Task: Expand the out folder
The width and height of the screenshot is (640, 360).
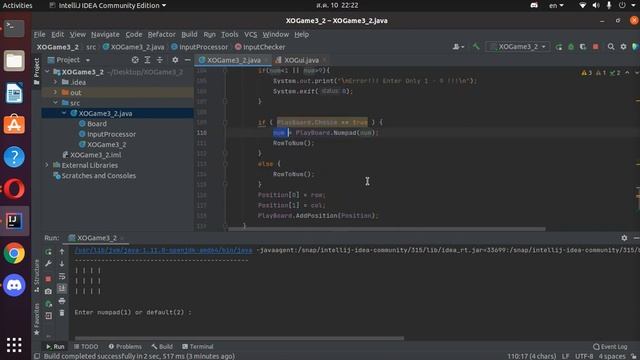Action: [56, 93]
